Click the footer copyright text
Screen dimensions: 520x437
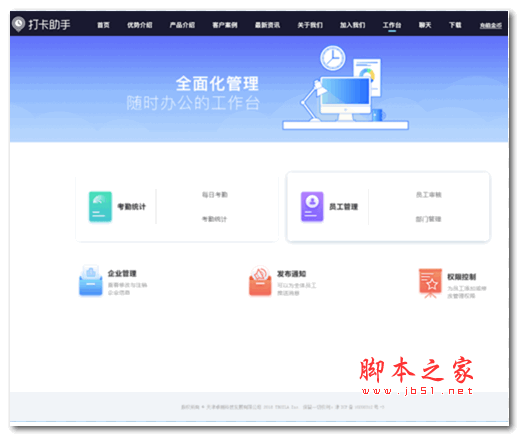pyautogui.click(x=283, y=407)
